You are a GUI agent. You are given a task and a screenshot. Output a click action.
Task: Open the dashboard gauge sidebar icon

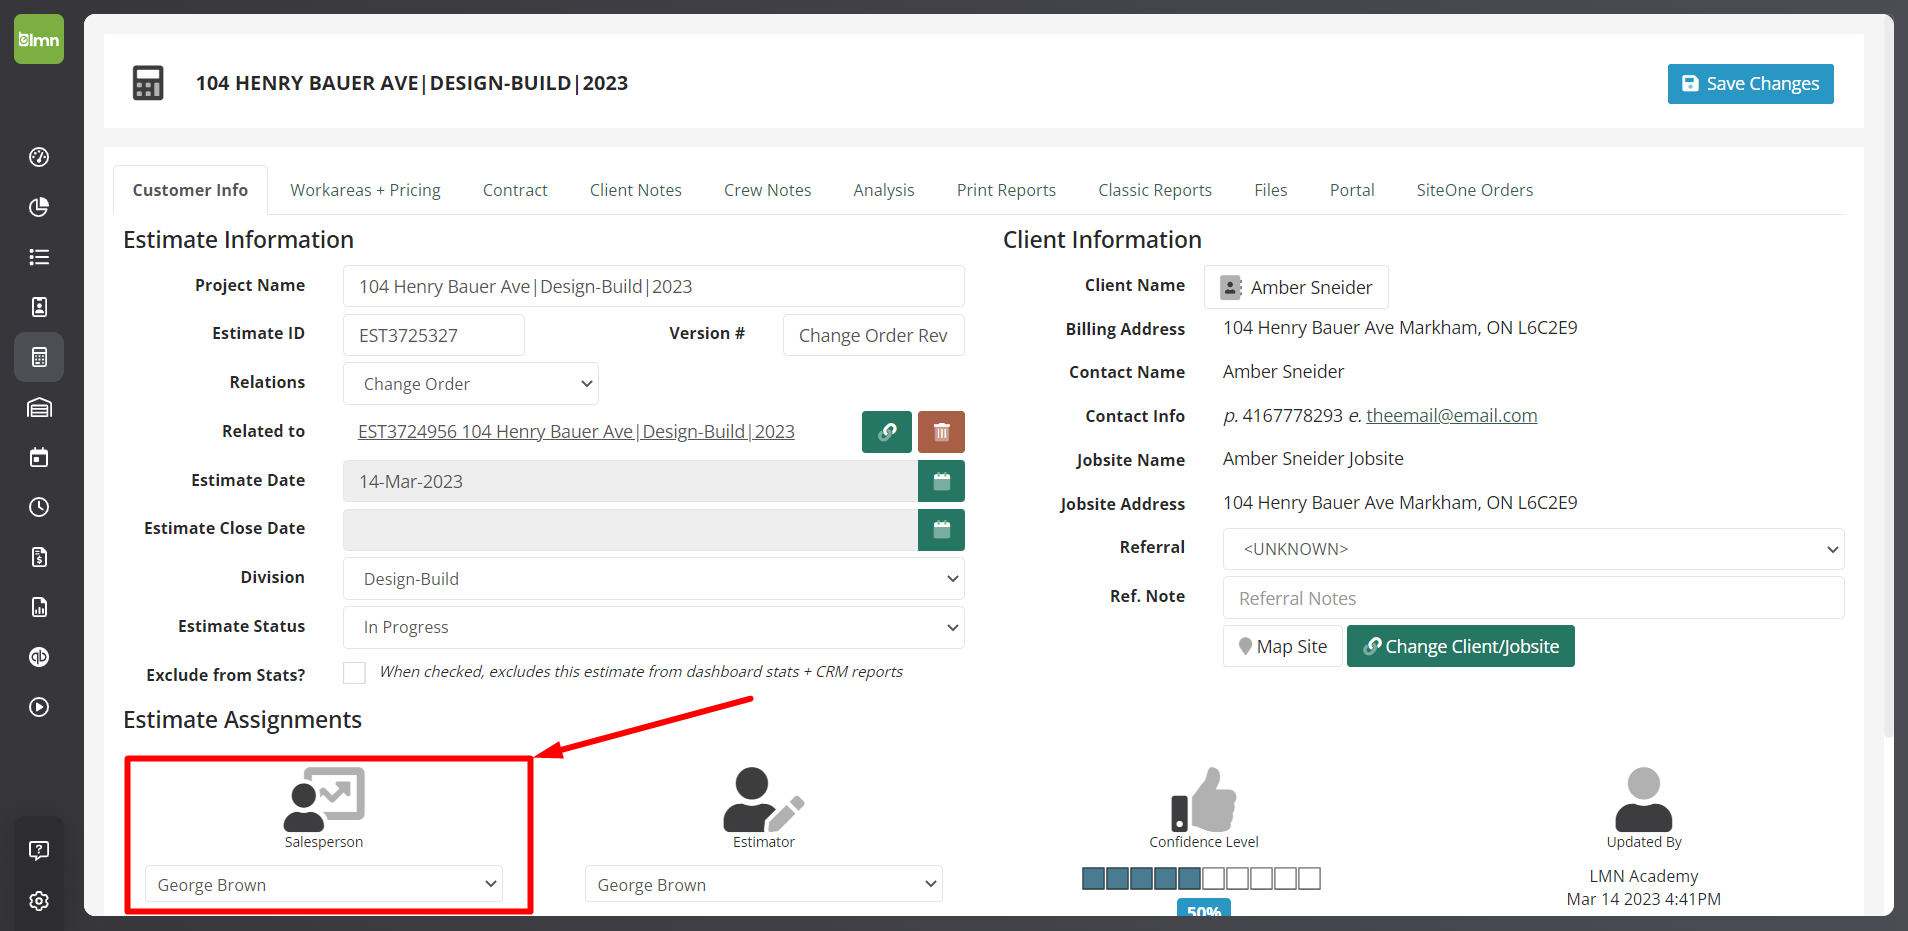click(39, 157)
